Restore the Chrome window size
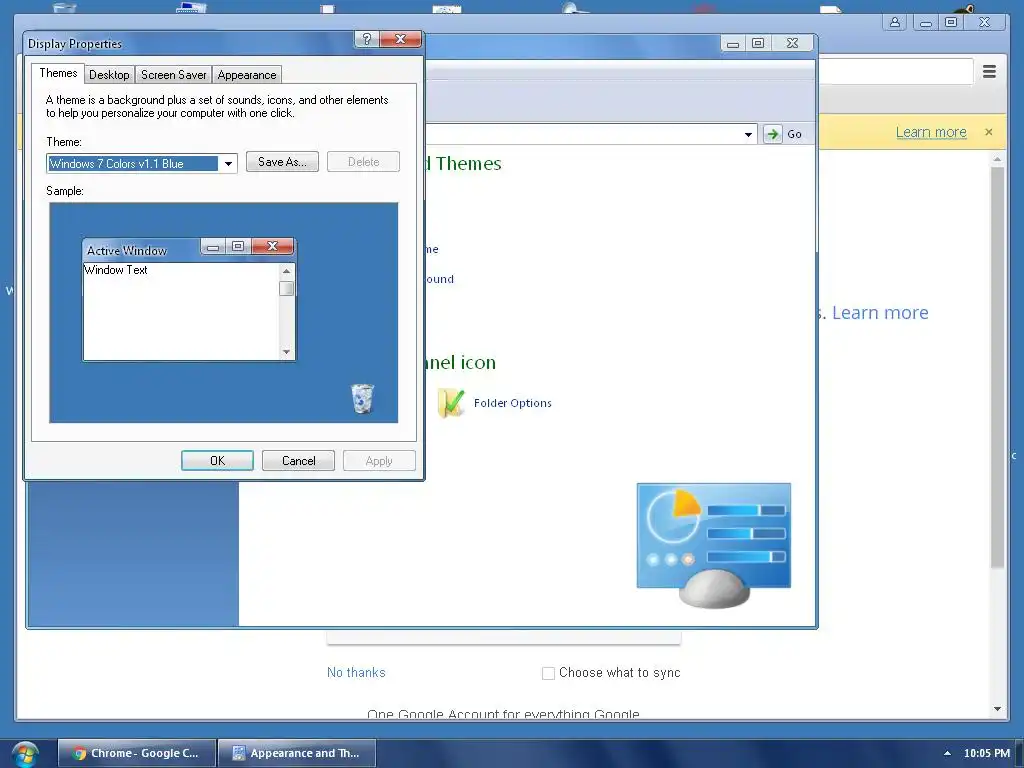The image size is (1024, 768). [951, 22]
